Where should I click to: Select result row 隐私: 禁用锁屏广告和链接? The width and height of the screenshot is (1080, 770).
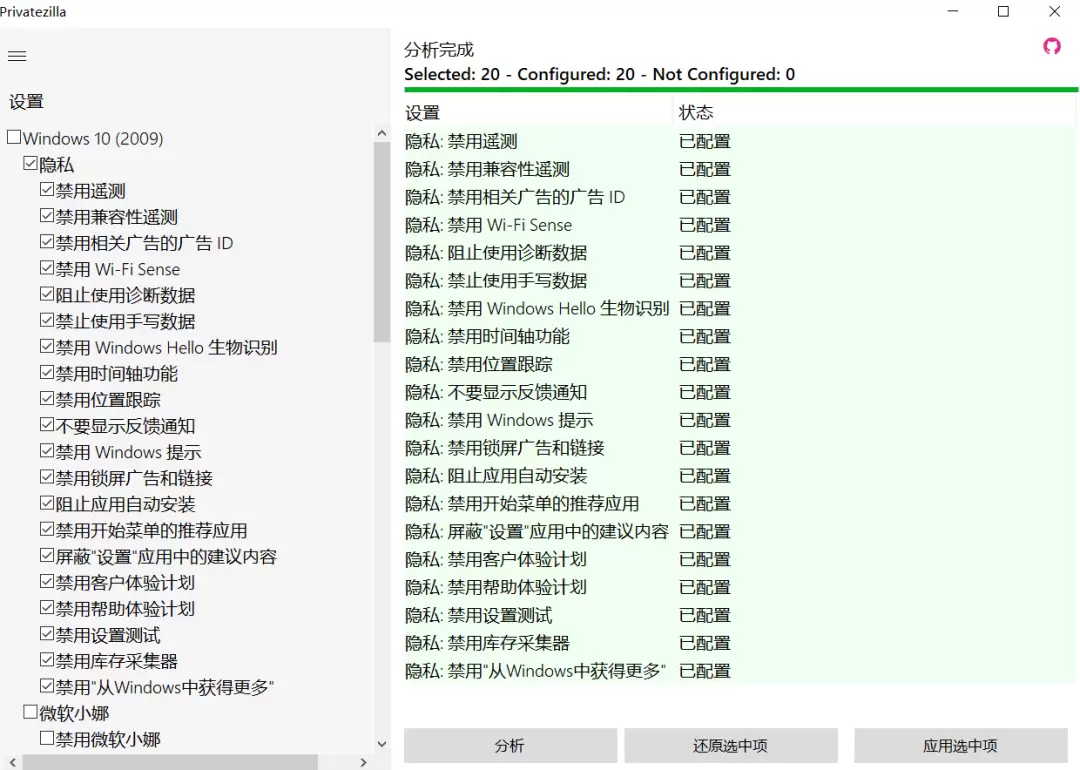(x=740, y=448)
